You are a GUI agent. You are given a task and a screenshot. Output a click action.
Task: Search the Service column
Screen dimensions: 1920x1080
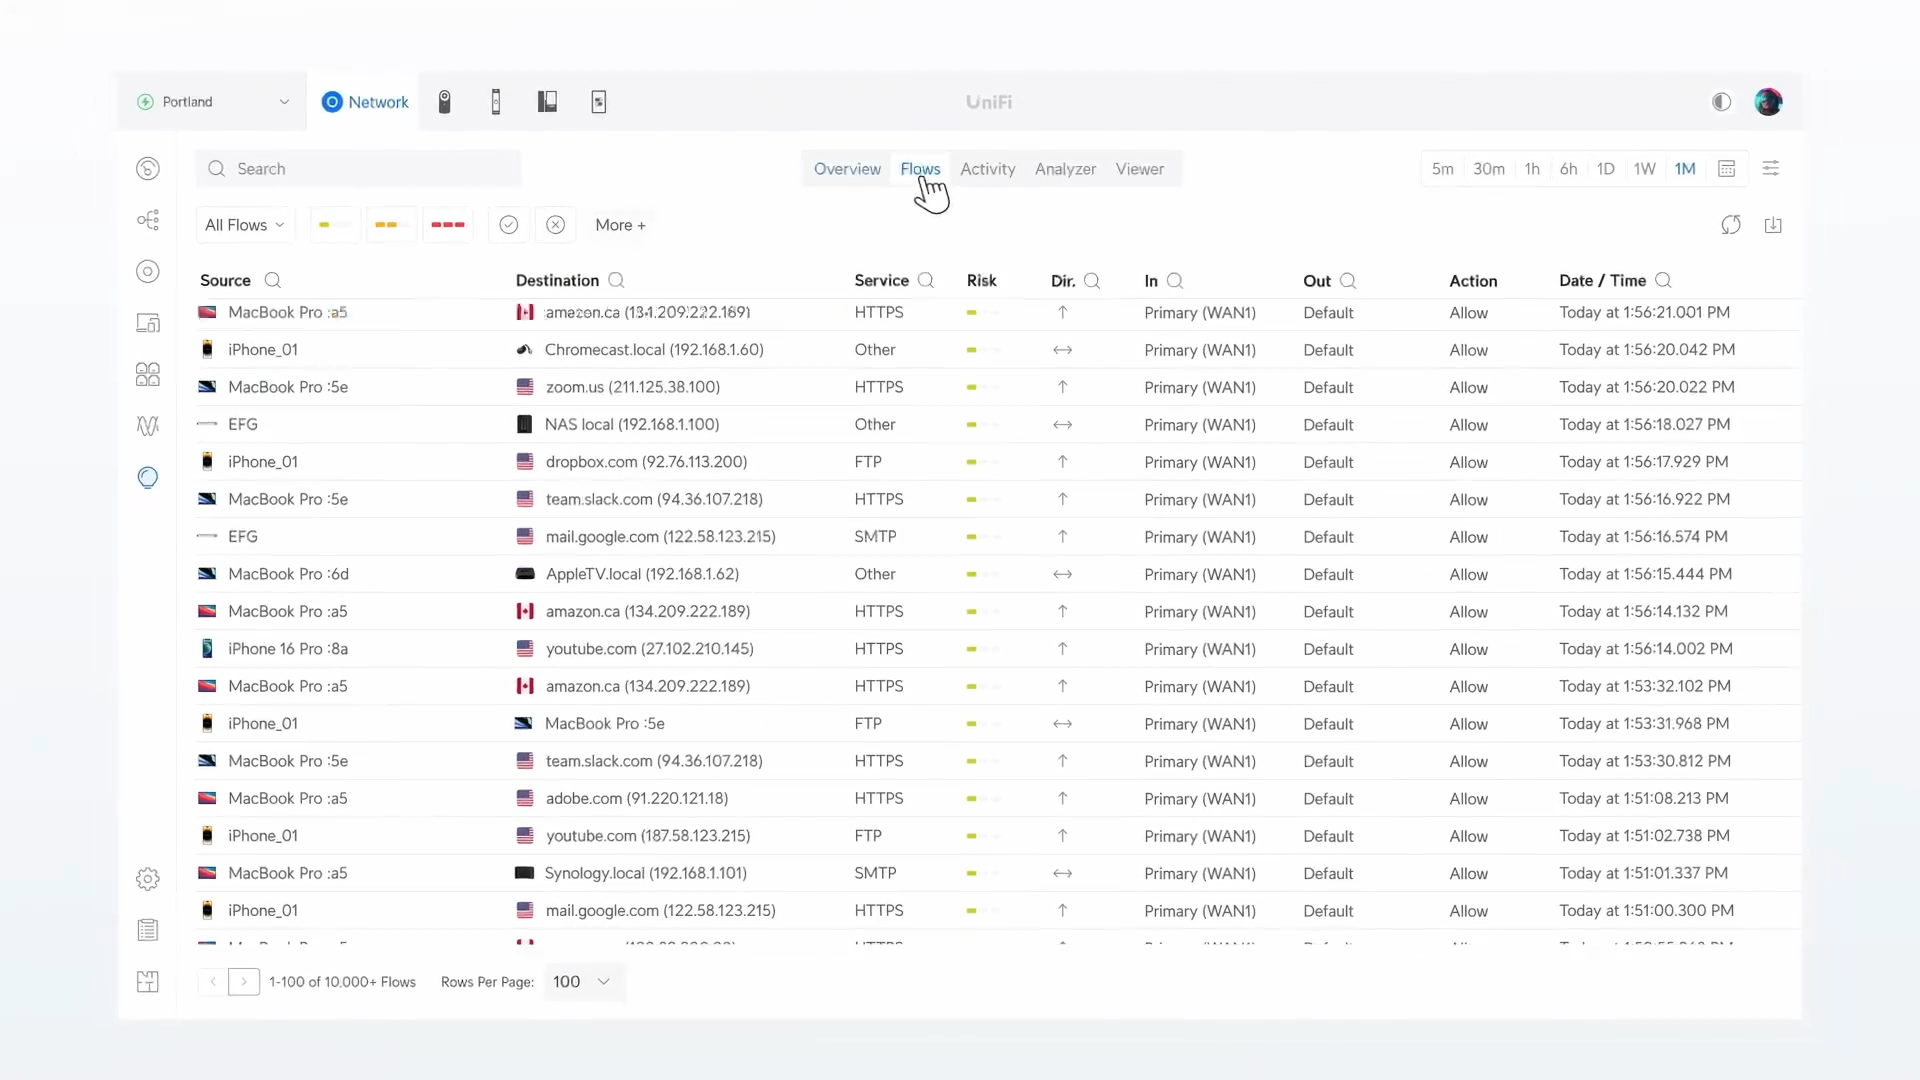click(926, 281)
